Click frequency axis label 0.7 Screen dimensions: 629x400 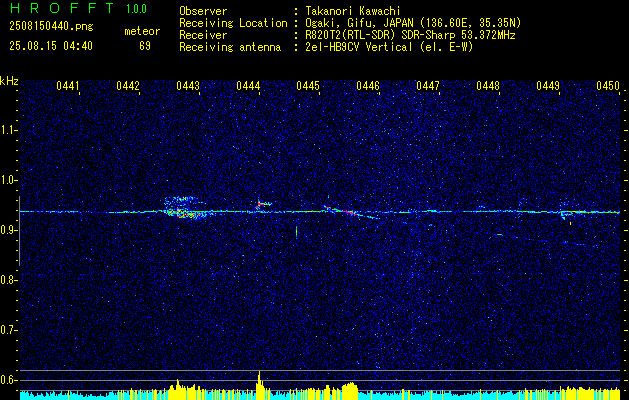coord(8,330)
